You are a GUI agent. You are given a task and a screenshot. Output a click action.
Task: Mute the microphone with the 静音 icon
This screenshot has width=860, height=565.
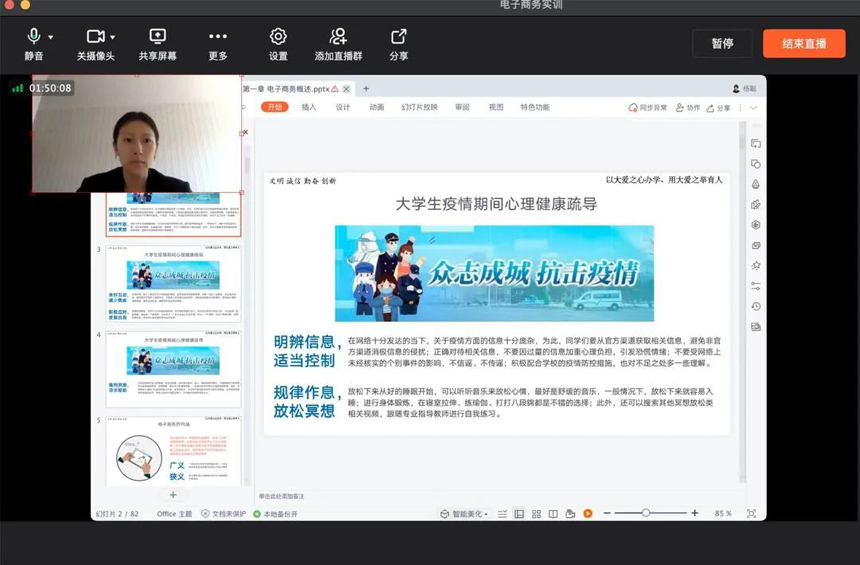[33, 44]
